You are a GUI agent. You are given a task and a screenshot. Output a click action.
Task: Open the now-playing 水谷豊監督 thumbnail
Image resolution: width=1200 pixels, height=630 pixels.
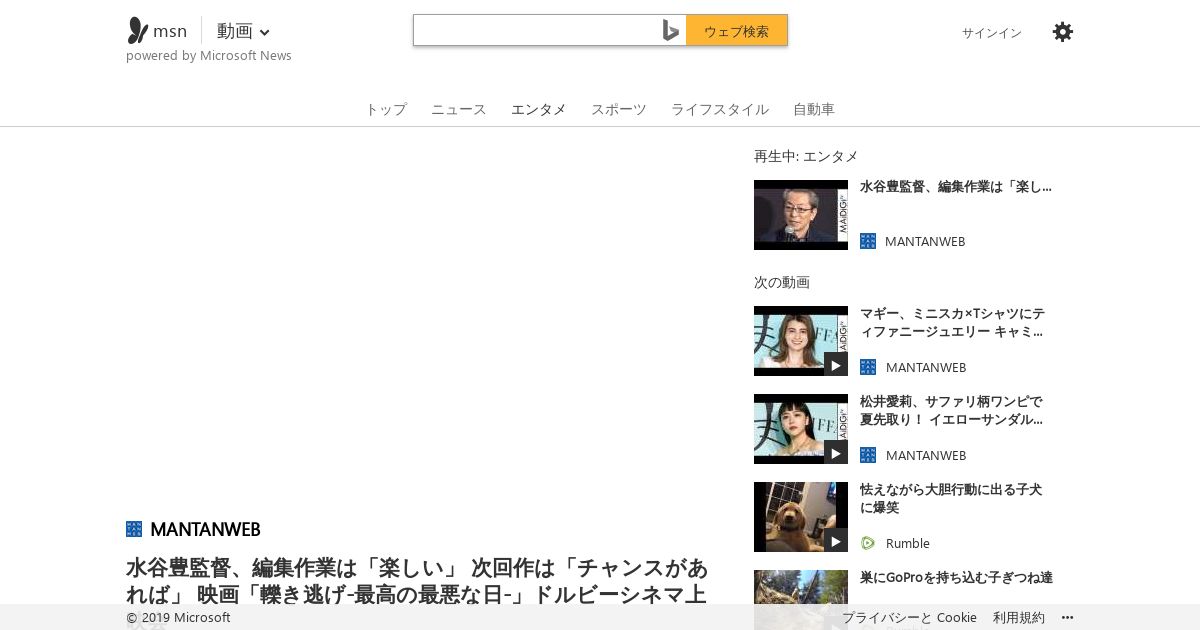click(801, 215)
